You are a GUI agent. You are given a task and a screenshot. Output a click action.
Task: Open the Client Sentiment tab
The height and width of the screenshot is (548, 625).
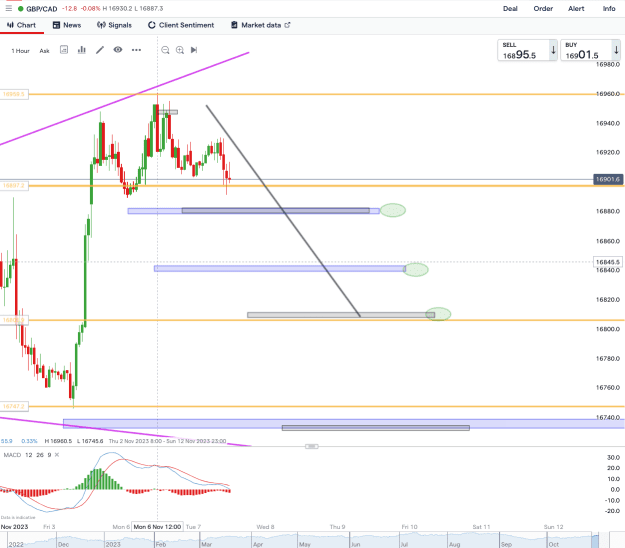pyautogui.click(x=181, y=25)
